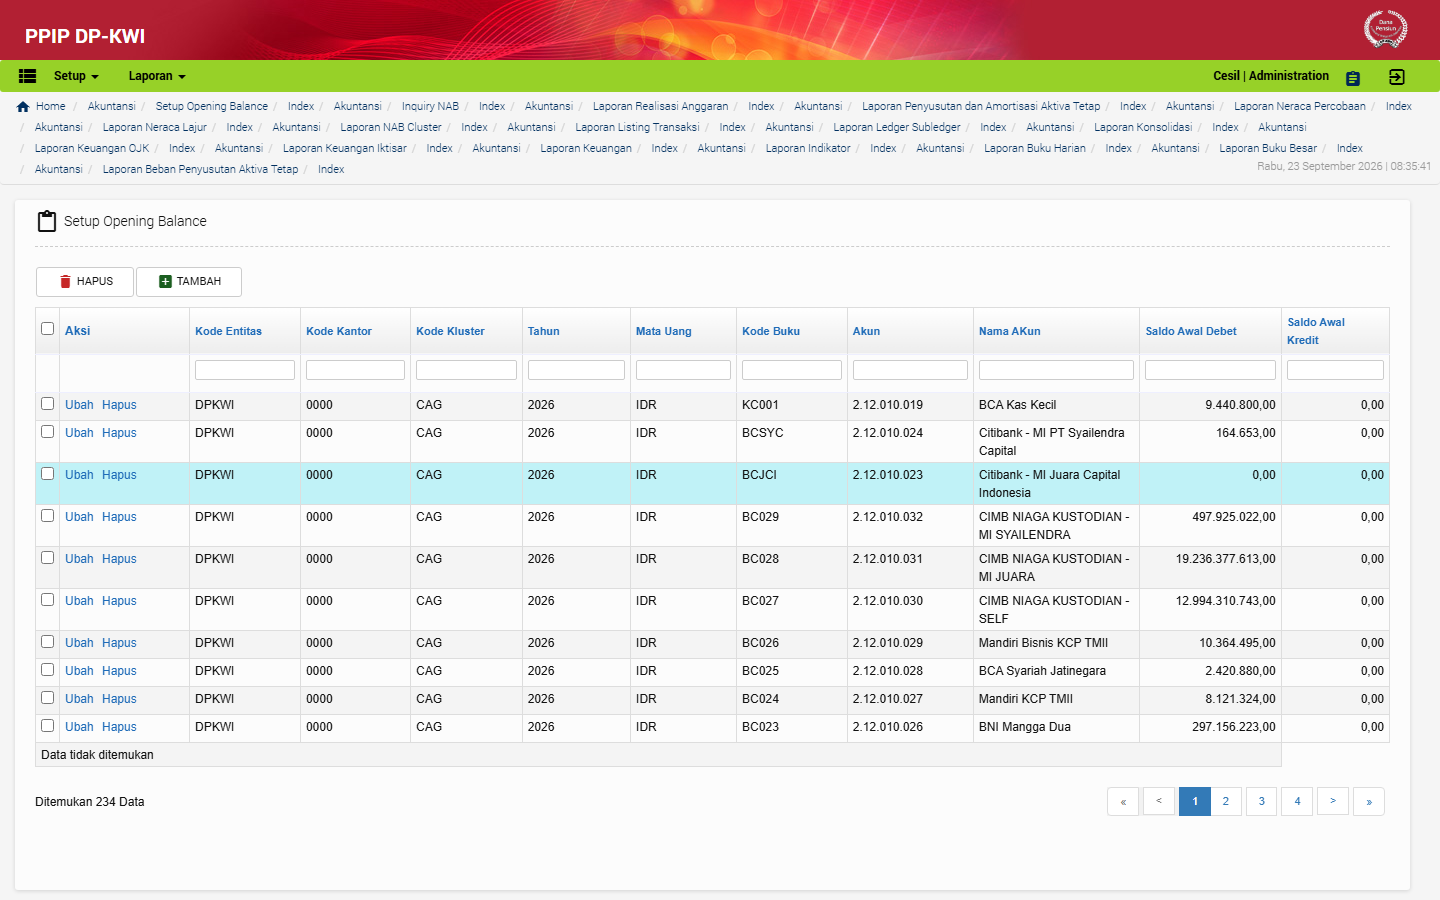Click the TAMBAH button
Viewport: 1440px width, 900px height.
point(189,282)
